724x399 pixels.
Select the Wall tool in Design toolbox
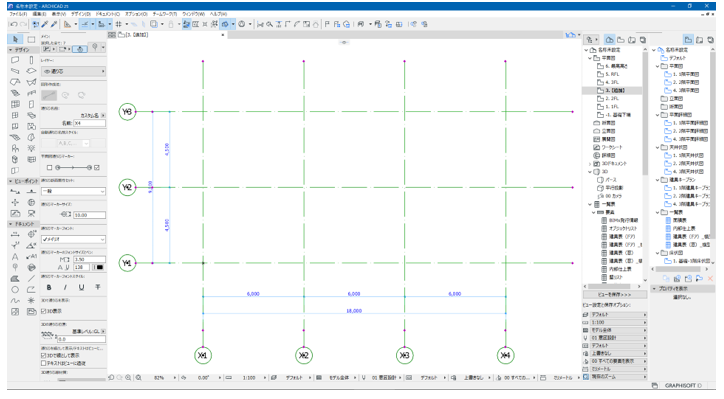15,60
